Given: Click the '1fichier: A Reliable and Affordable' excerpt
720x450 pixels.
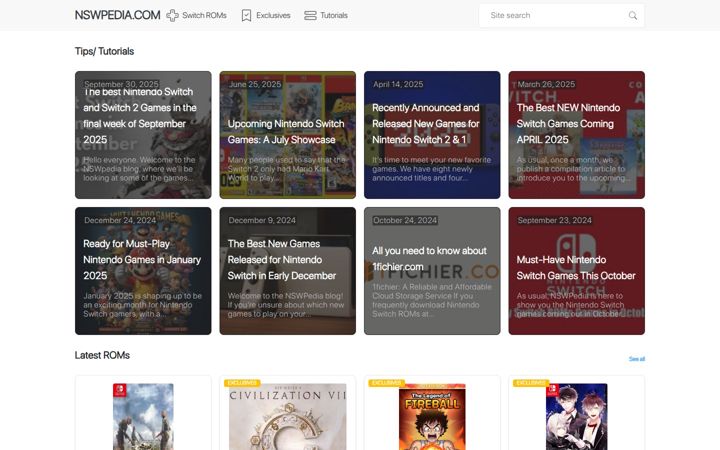Looking at the screenshot, I should pos(432,300).
